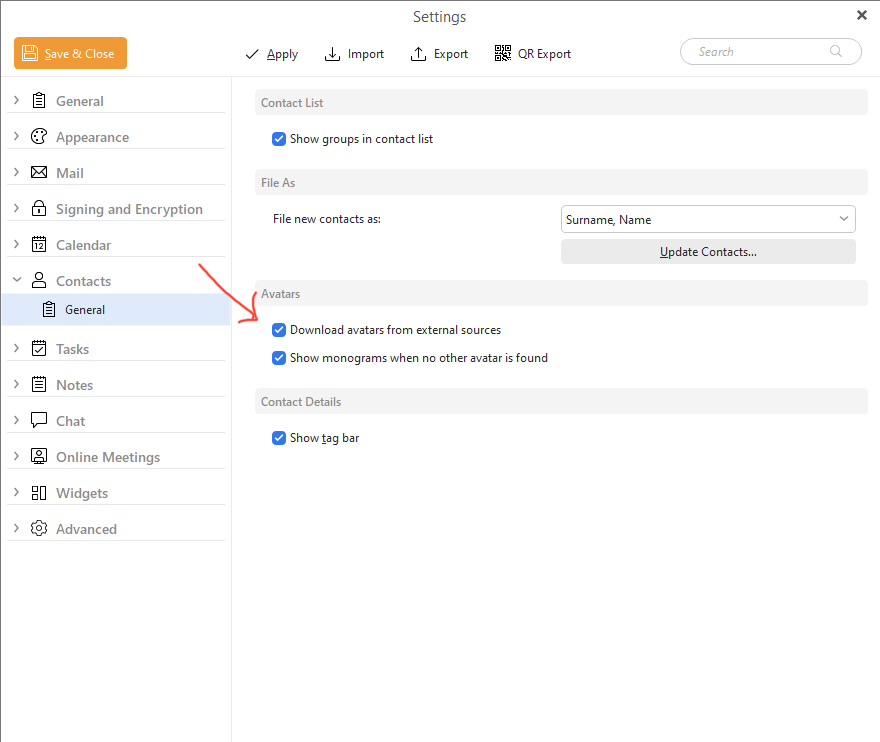880x742 pixels.
Task: Uncheck Download avatars from external sources
Action: [x=279, y=330]
